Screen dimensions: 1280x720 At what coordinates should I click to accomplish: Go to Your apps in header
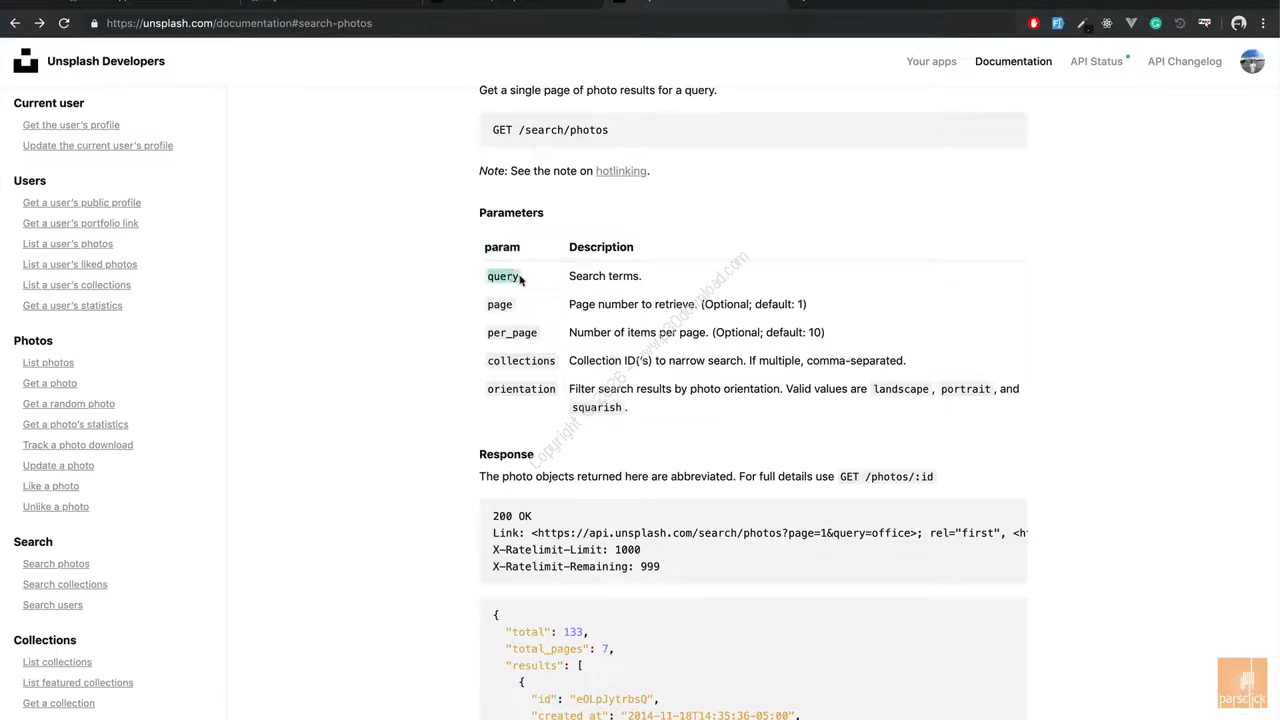point(931,61)
